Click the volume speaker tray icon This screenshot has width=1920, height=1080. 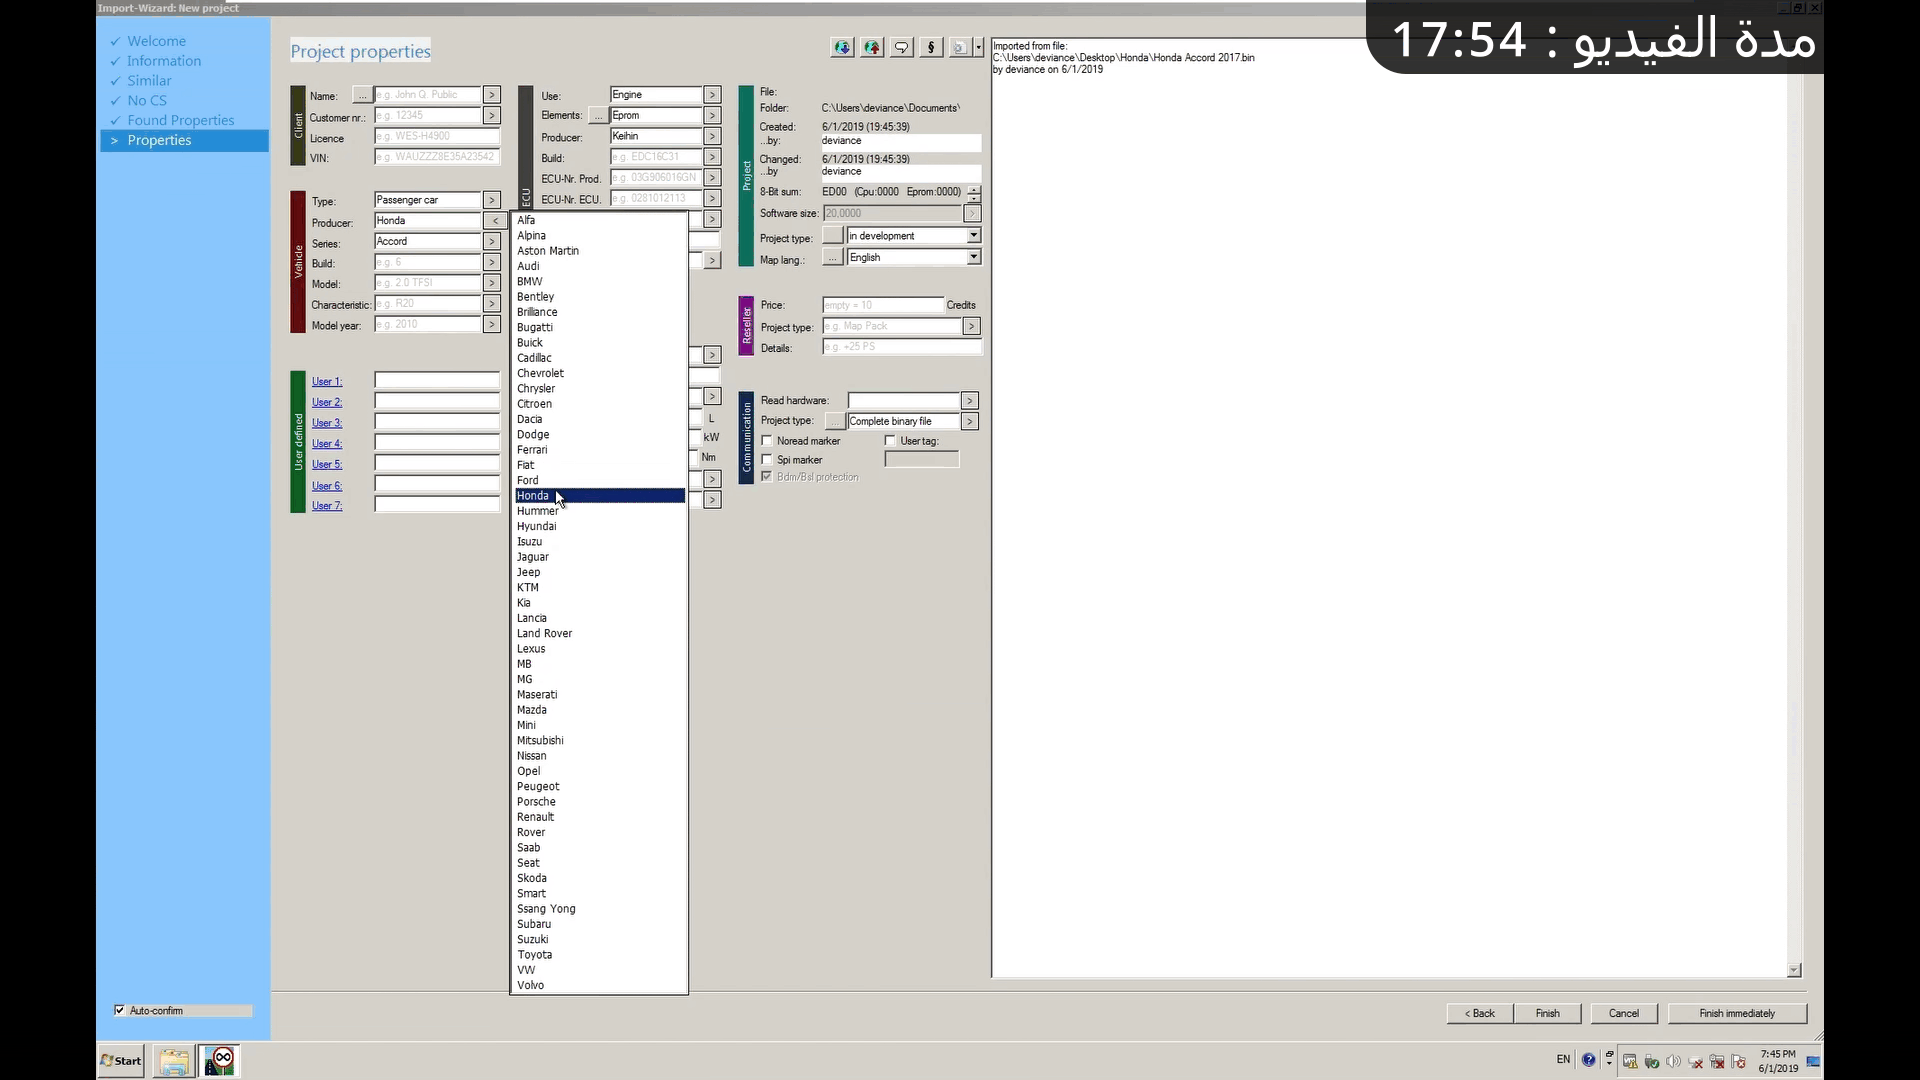1673,1061
